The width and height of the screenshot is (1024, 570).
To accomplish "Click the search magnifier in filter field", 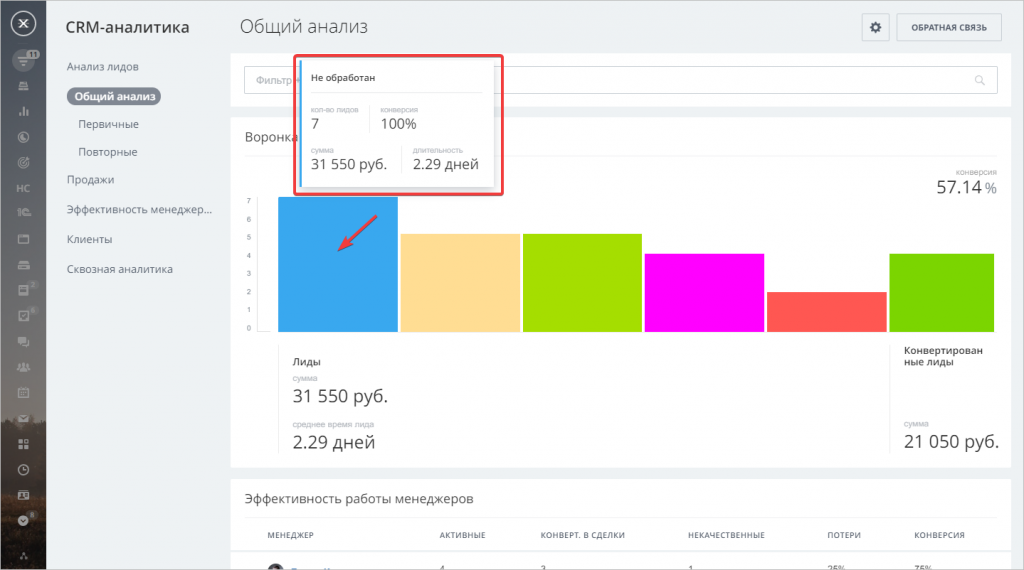I will pos(980,81).
